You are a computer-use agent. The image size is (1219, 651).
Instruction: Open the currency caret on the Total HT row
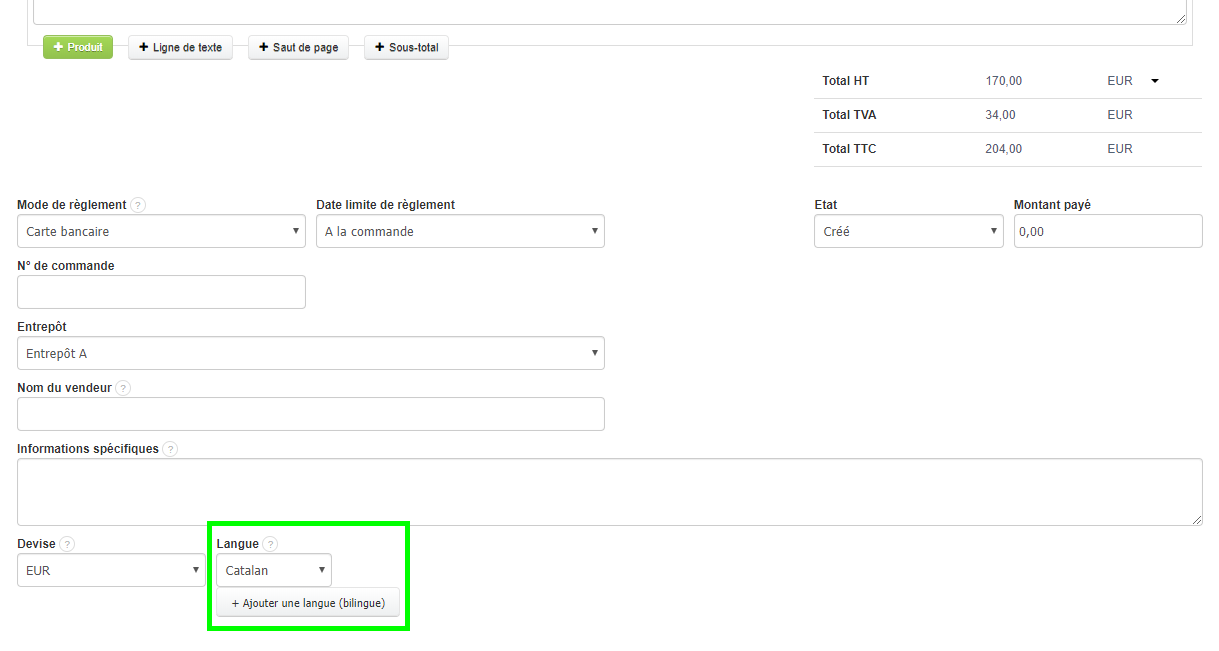tap(1155, 81)
